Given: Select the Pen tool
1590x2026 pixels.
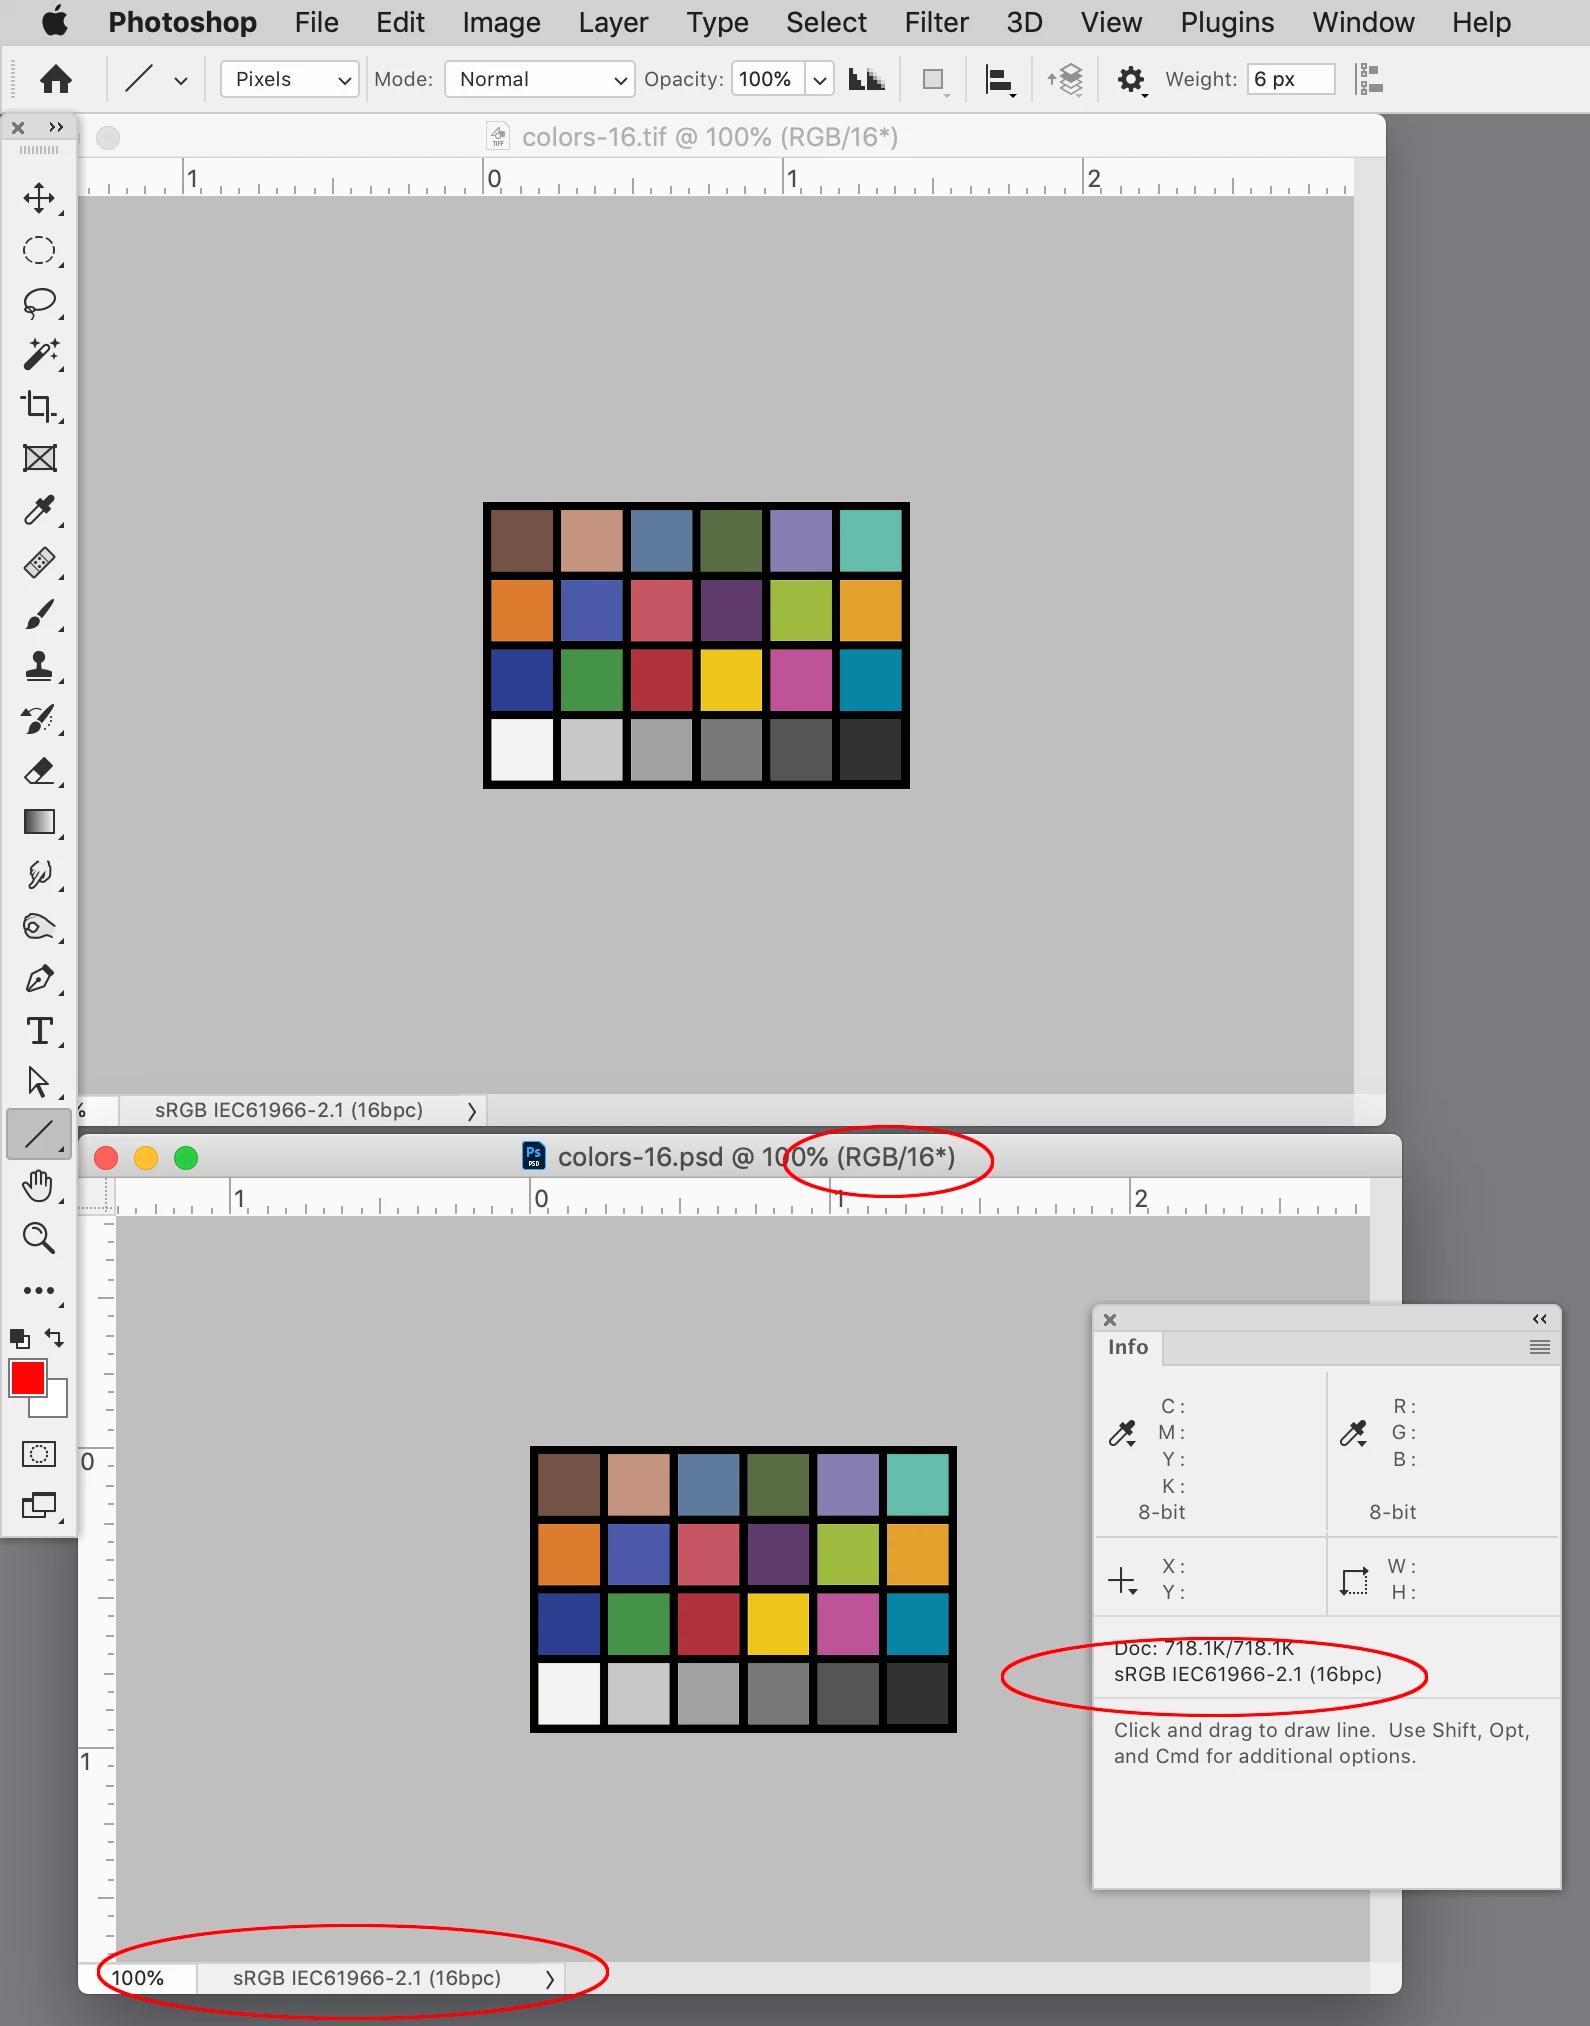Looking at the screenshot, I should (x=39, y=978).
